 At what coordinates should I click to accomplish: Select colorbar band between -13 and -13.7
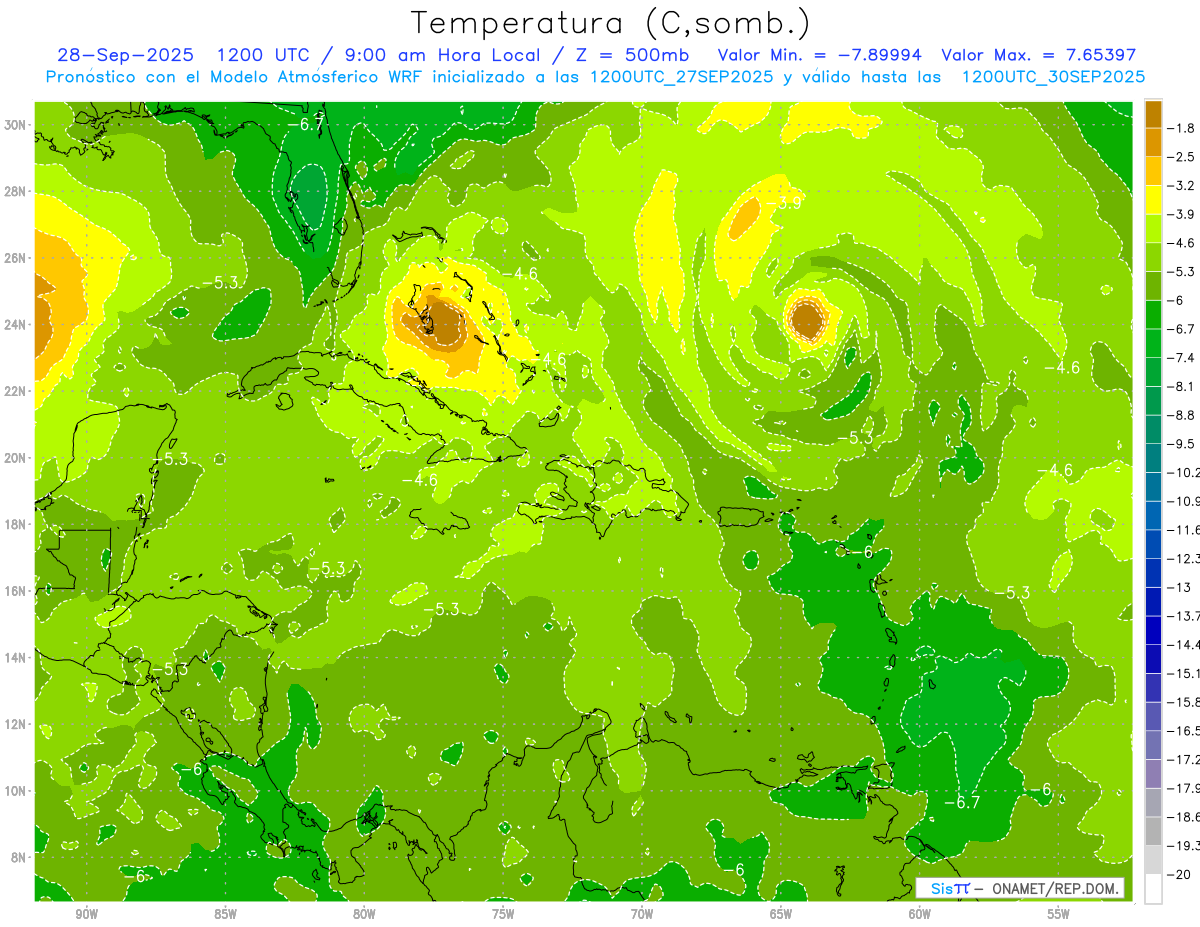tap(1153, 601)
